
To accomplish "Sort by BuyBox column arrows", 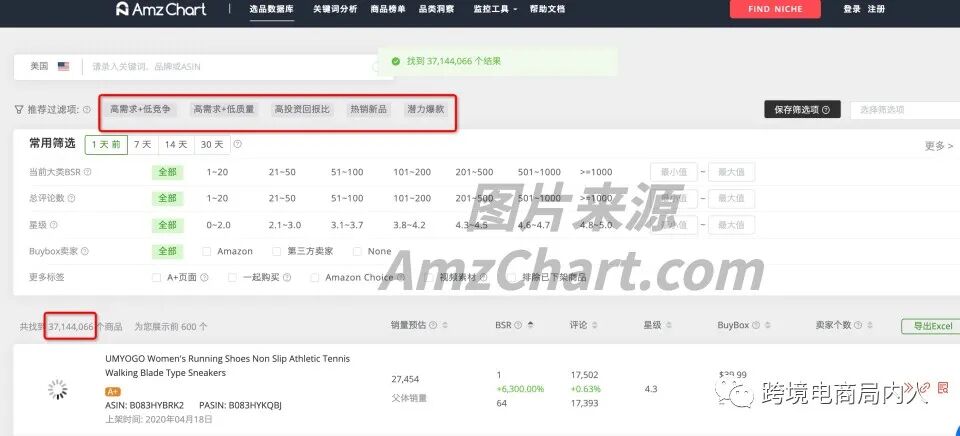I will tap(768, 325).
